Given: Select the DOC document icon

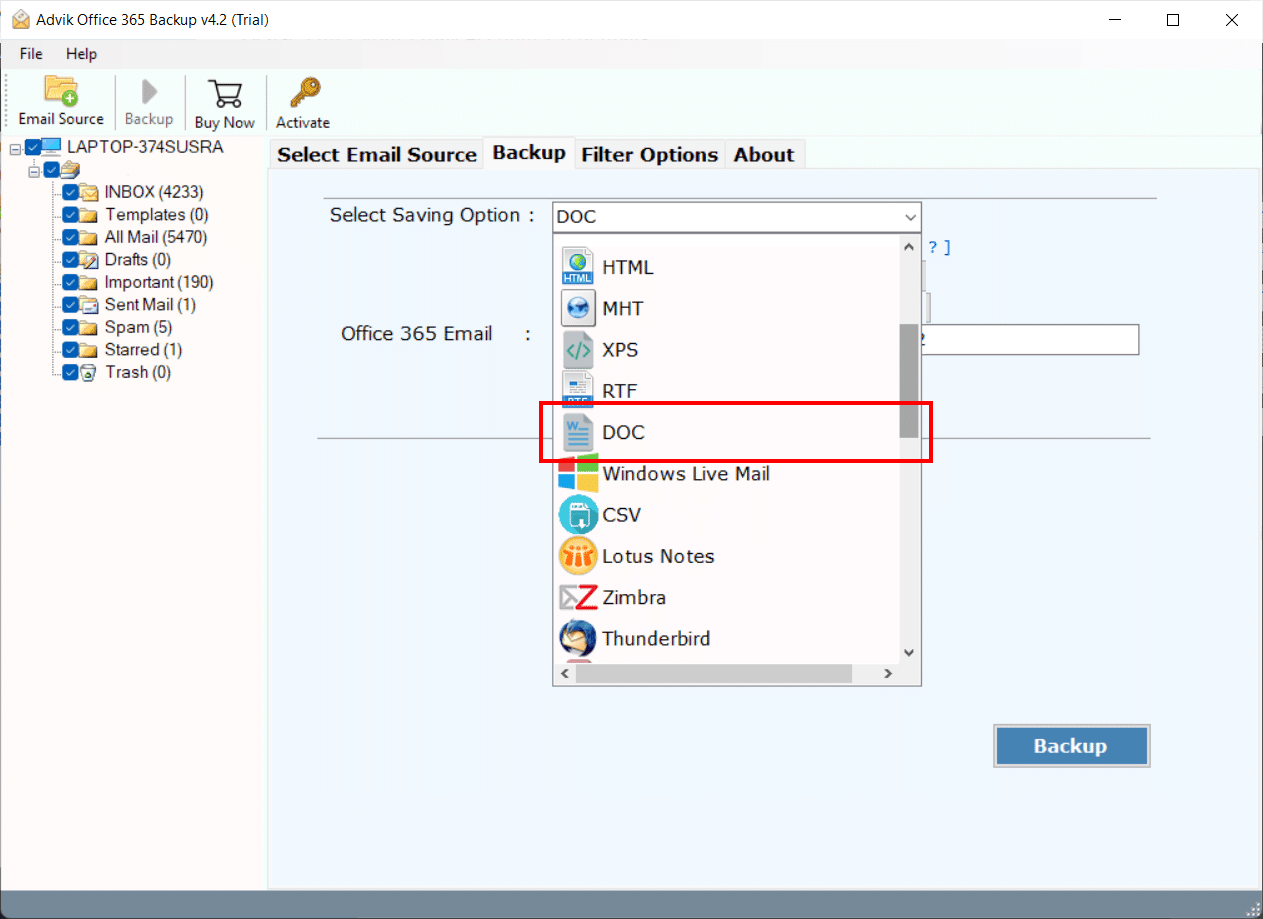Looking at the screenshot, I should click(578, 432).
